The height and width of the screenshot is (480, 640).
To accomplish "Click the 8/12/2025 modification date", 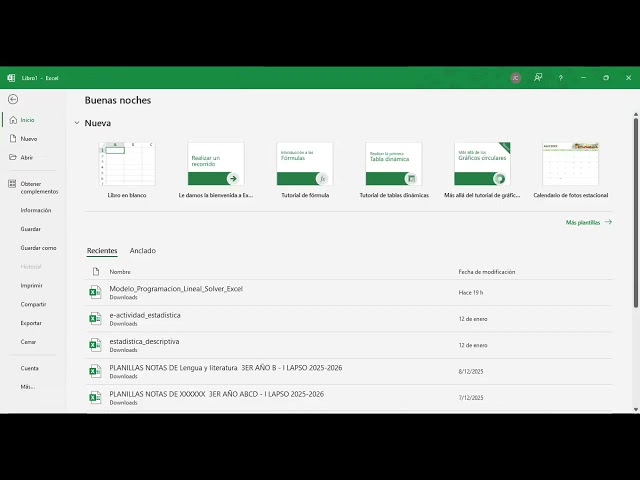I will click(x=471, y=371).
